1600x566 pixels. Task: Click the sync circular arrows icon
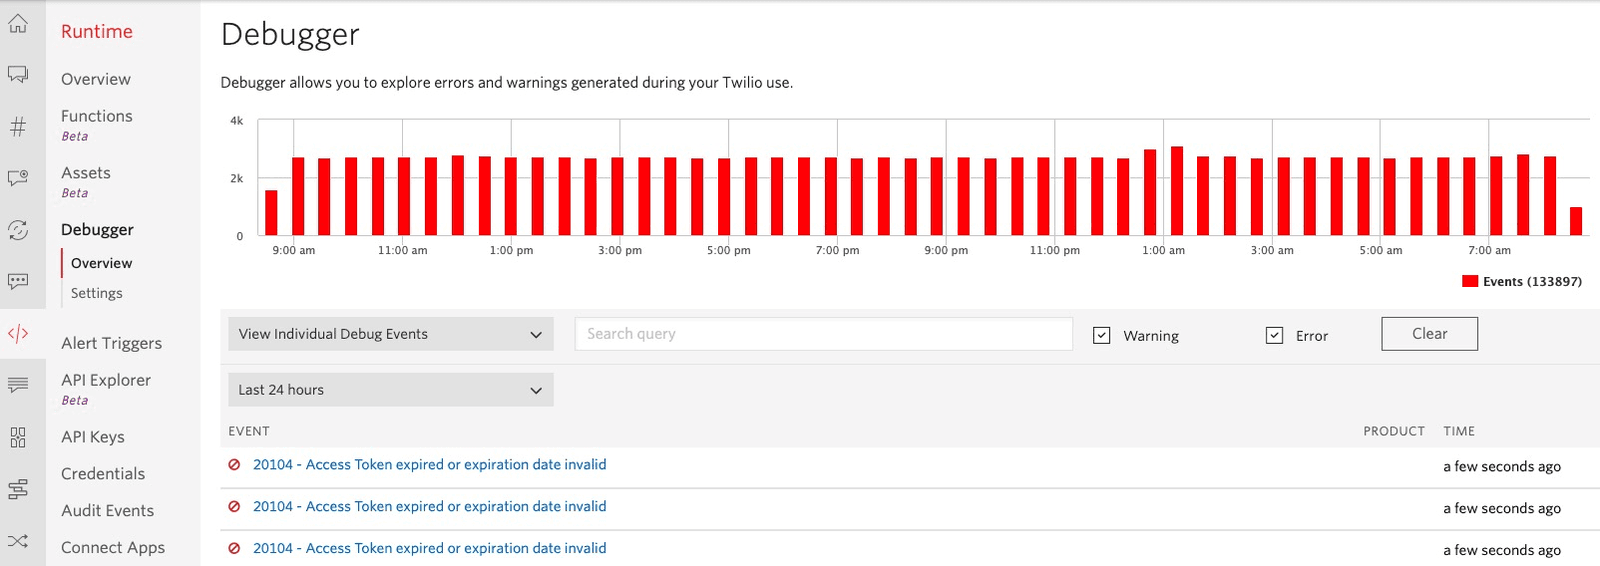[x=18, y=230]
